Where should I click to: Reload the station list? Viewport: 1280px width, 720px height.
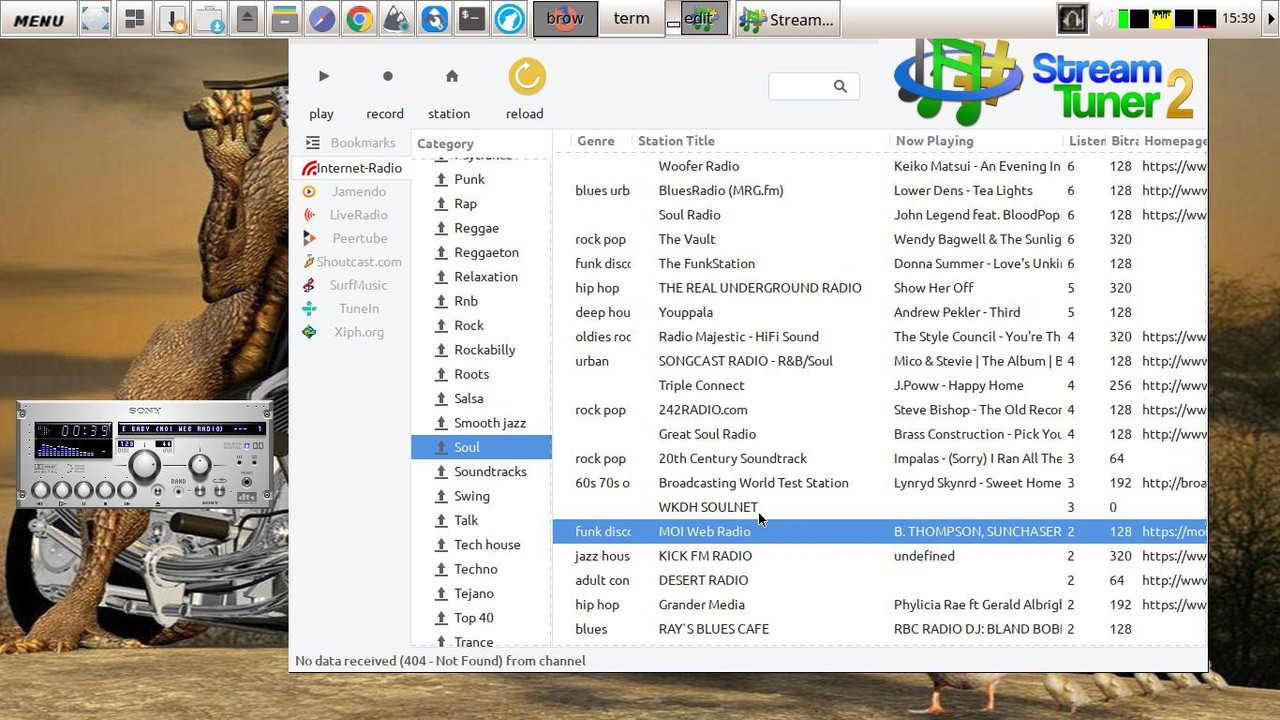[x=526, y=91]
